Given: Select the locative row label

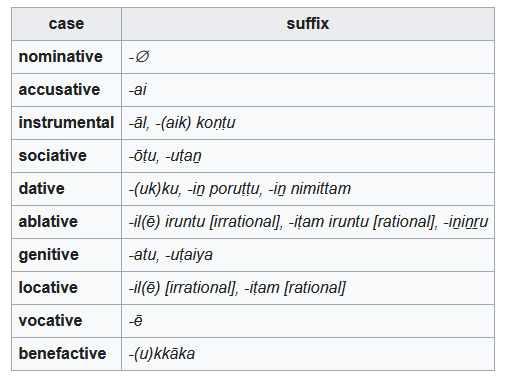Looking at the screenshot, I should (x=48, y=288).
